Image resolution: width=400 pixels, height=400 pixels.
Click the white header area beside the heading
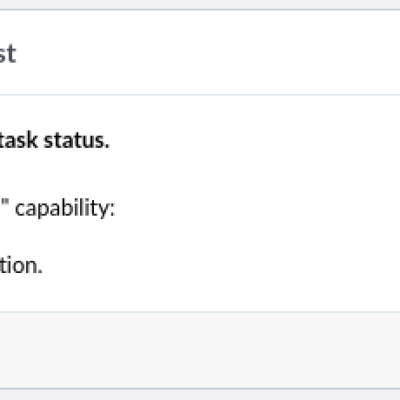(x=207, y=53)
